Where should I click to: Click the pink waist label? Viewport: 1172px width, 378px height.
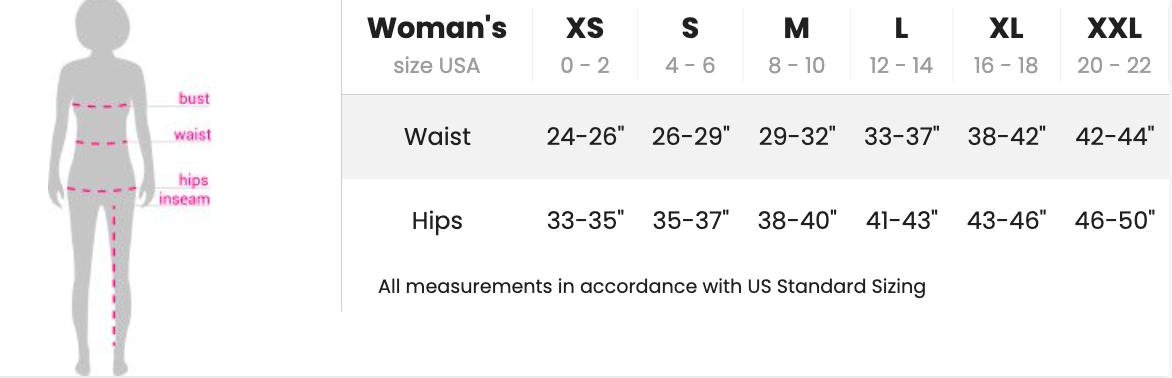192,134
